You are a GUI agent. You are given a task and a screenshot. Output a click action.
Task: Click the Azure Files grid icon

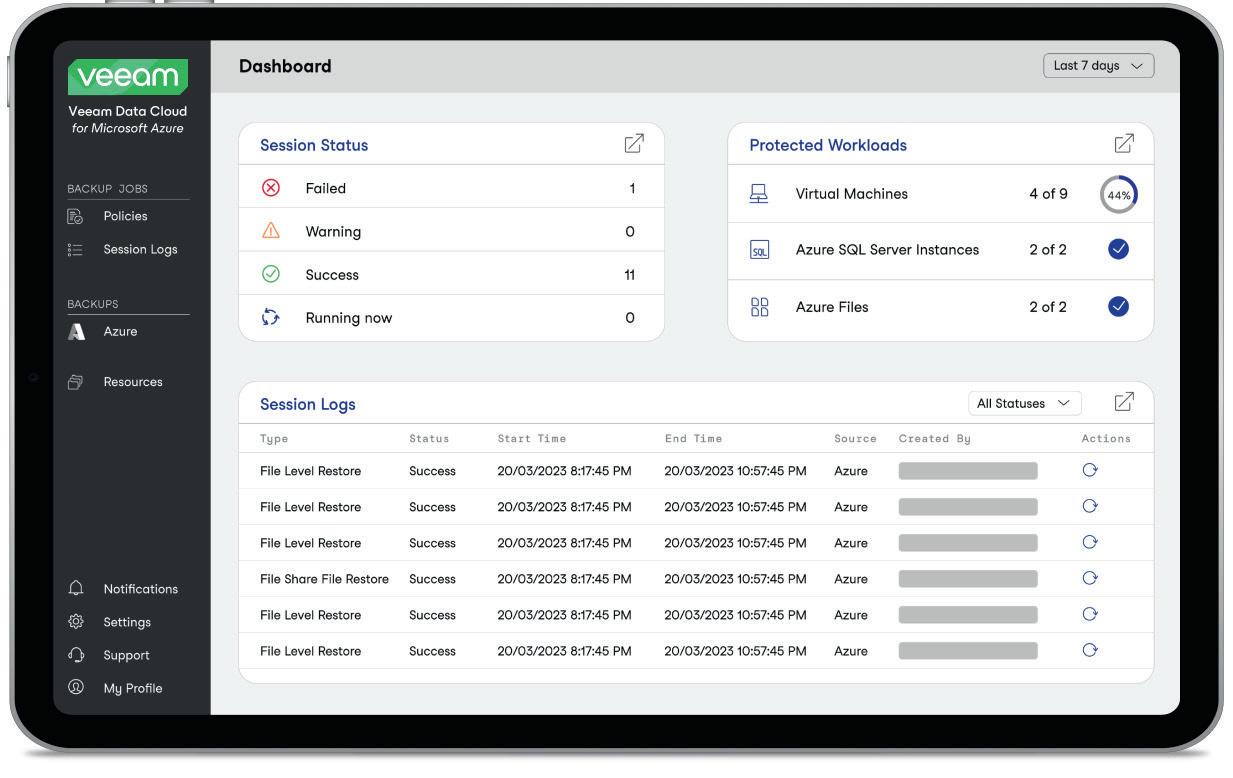pyautogui.click(x=759, y=308)
